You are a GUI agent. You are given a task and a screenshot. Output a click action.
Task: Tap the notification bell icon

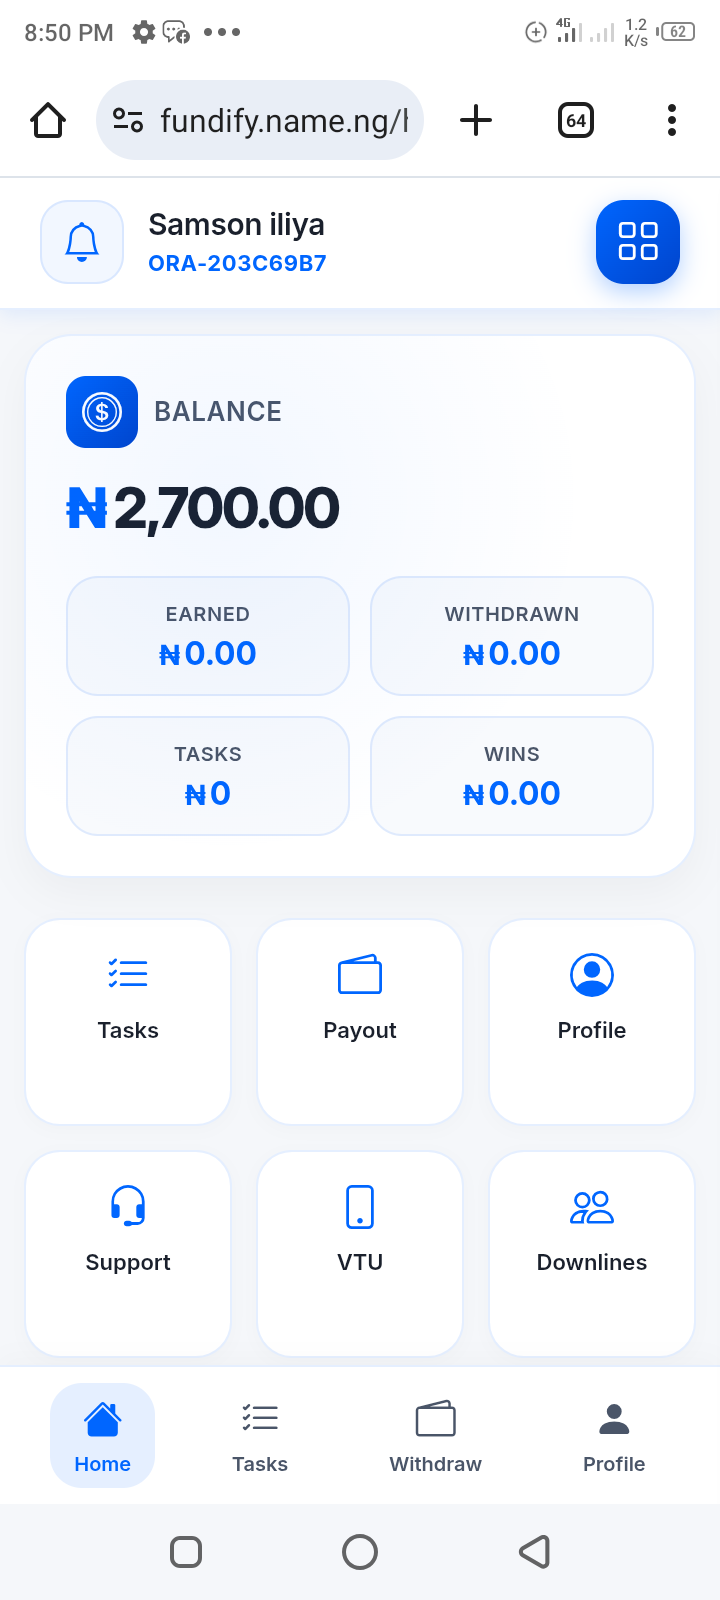[82, 242]
